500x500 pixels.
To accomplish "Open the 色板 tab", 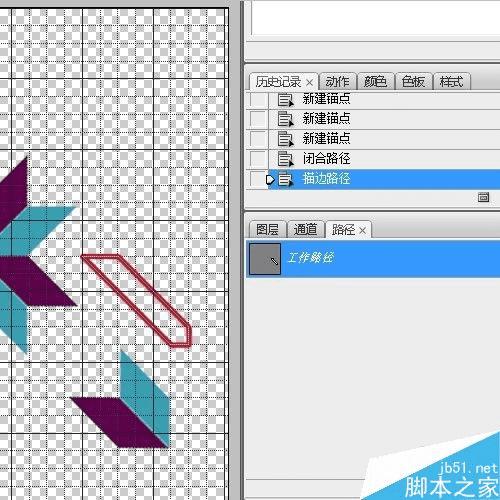I will [413, 82].
